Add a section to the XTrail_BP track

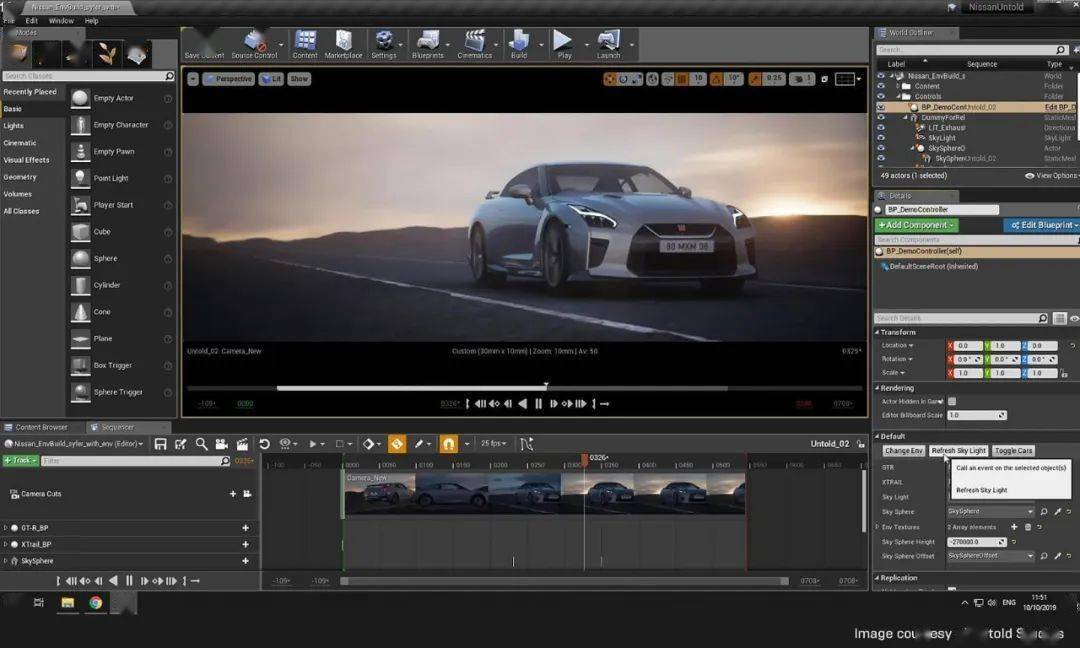[245, 545]
